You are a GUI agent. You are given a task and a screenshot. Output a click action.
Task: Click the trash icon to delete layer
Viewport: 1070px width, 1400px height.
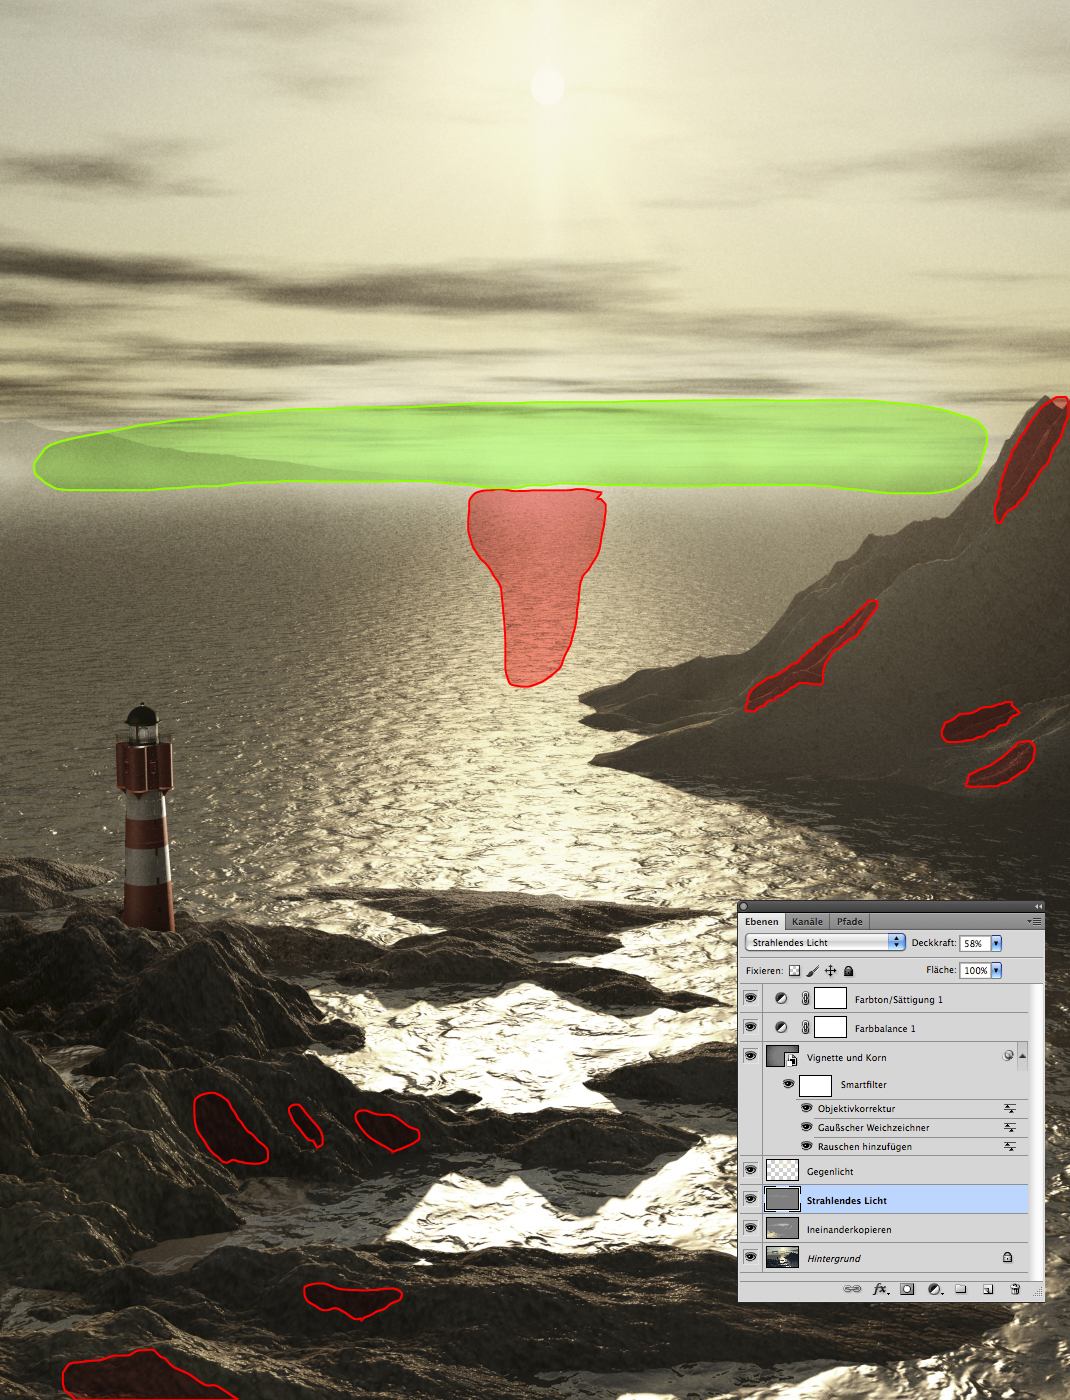[1015, 1289]
